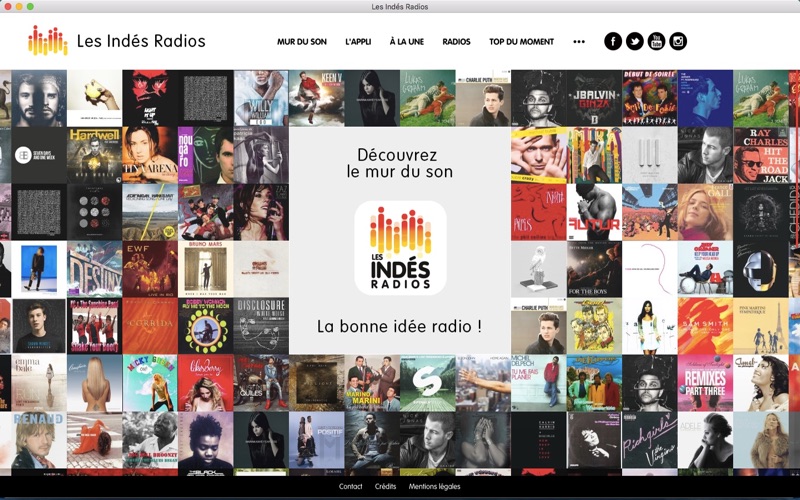Image resolution: width=800 pixels, height=500 pixels.
Task: Click the Mentions légales footer link
Action: (435, 487)
